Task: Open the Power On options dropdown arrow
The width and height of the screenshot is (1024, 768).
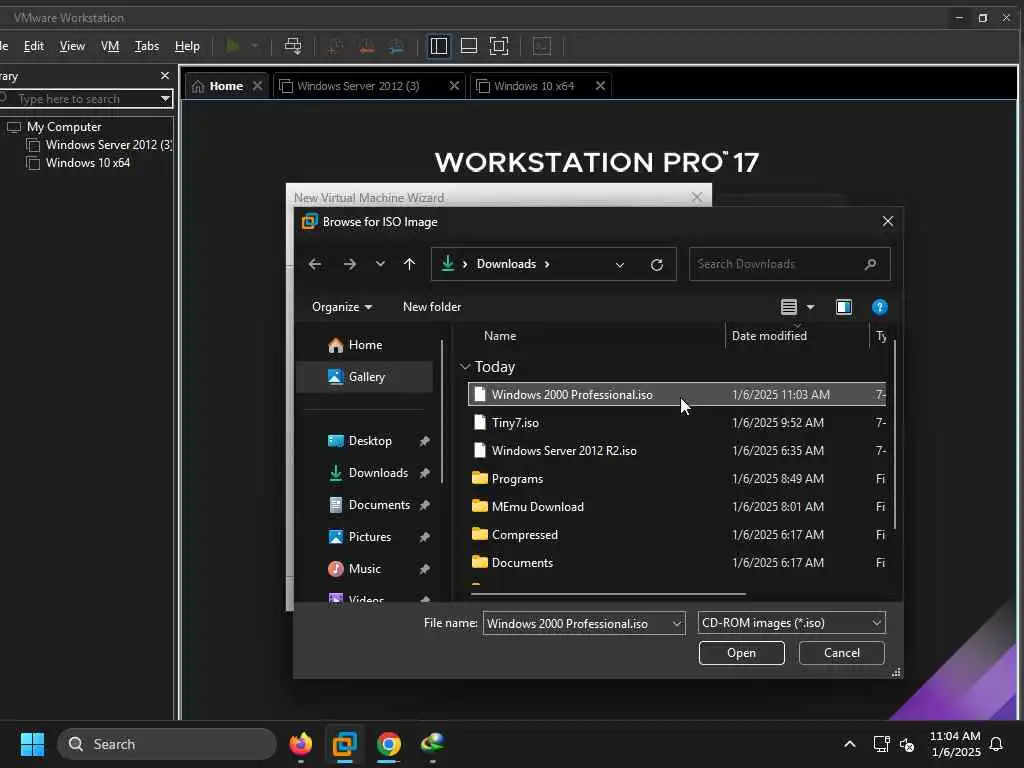Action: coord(255,46)
